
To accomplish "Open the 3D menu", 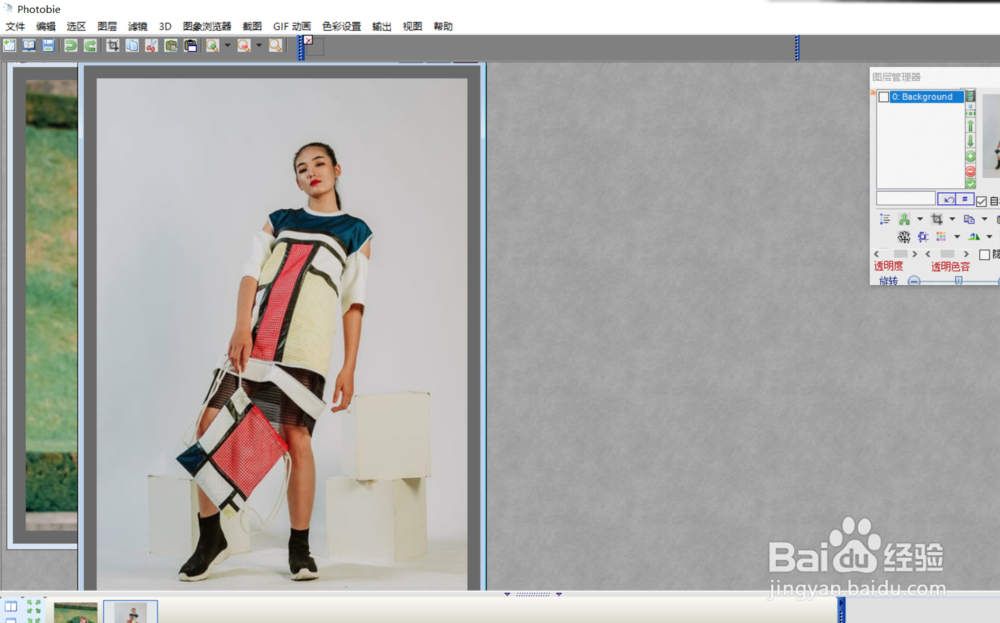I will 165,26.
